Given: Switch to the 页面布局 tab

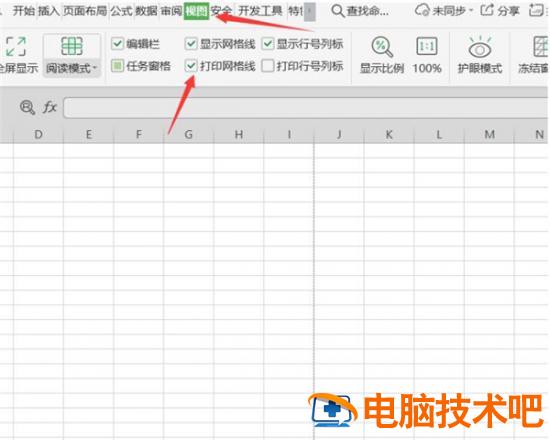Looking at the screenshot, I should (85, 11).
